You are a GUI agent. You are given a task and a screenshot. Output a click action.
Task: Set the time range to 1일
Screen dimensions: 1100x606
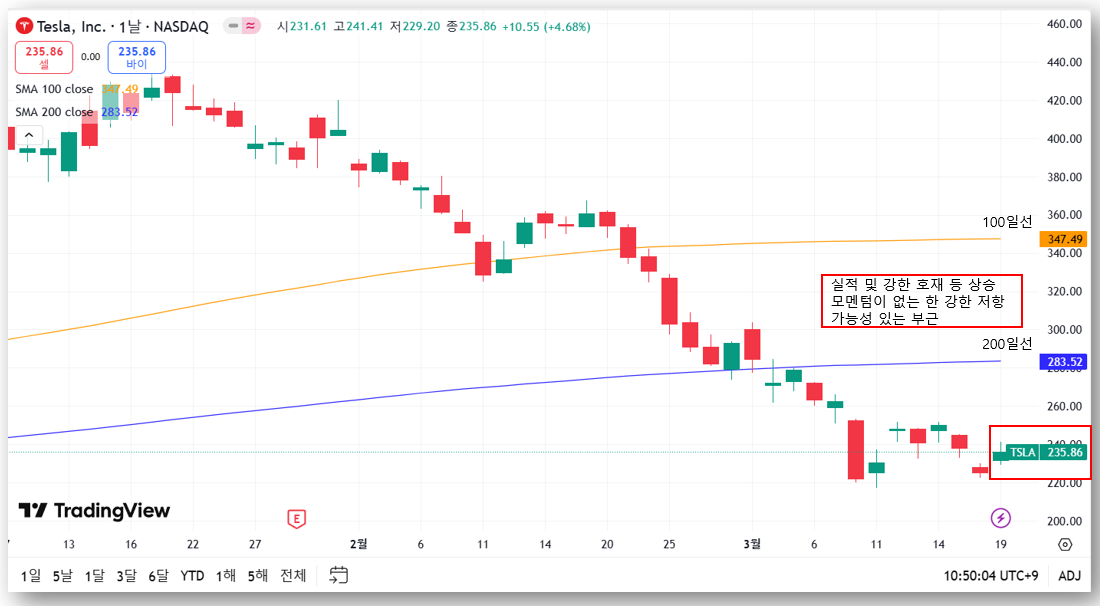click(31, 576)
